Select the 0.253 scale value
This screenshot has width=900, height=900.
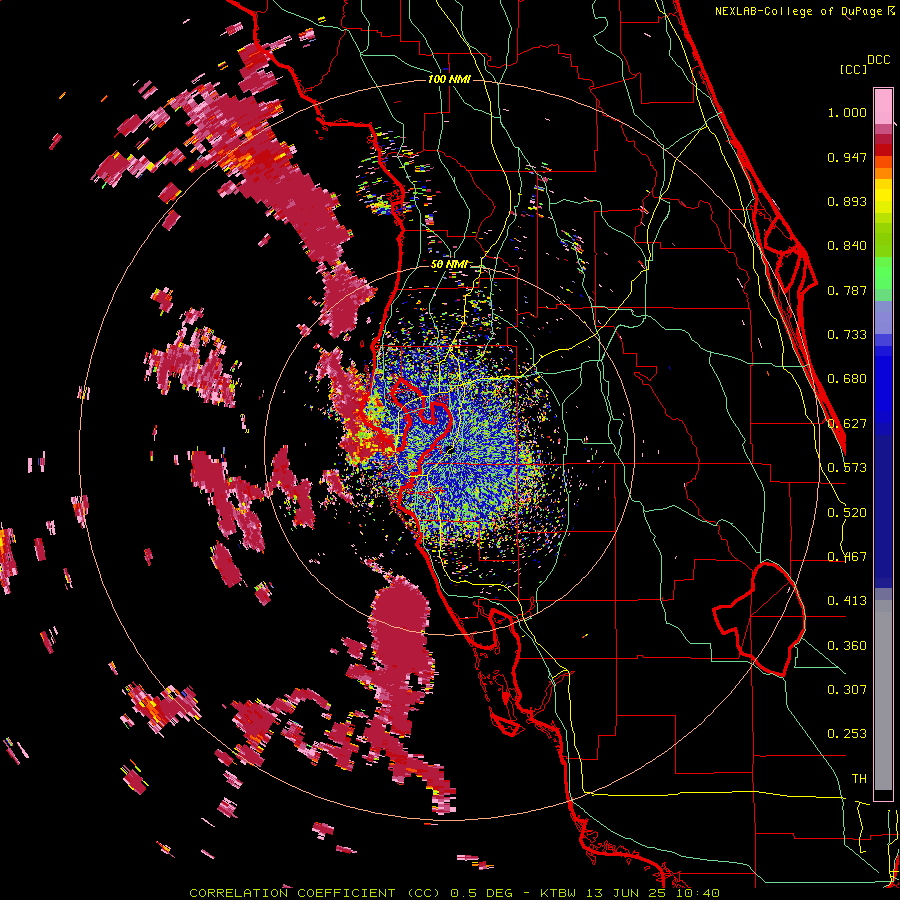[x=847, y=734]
